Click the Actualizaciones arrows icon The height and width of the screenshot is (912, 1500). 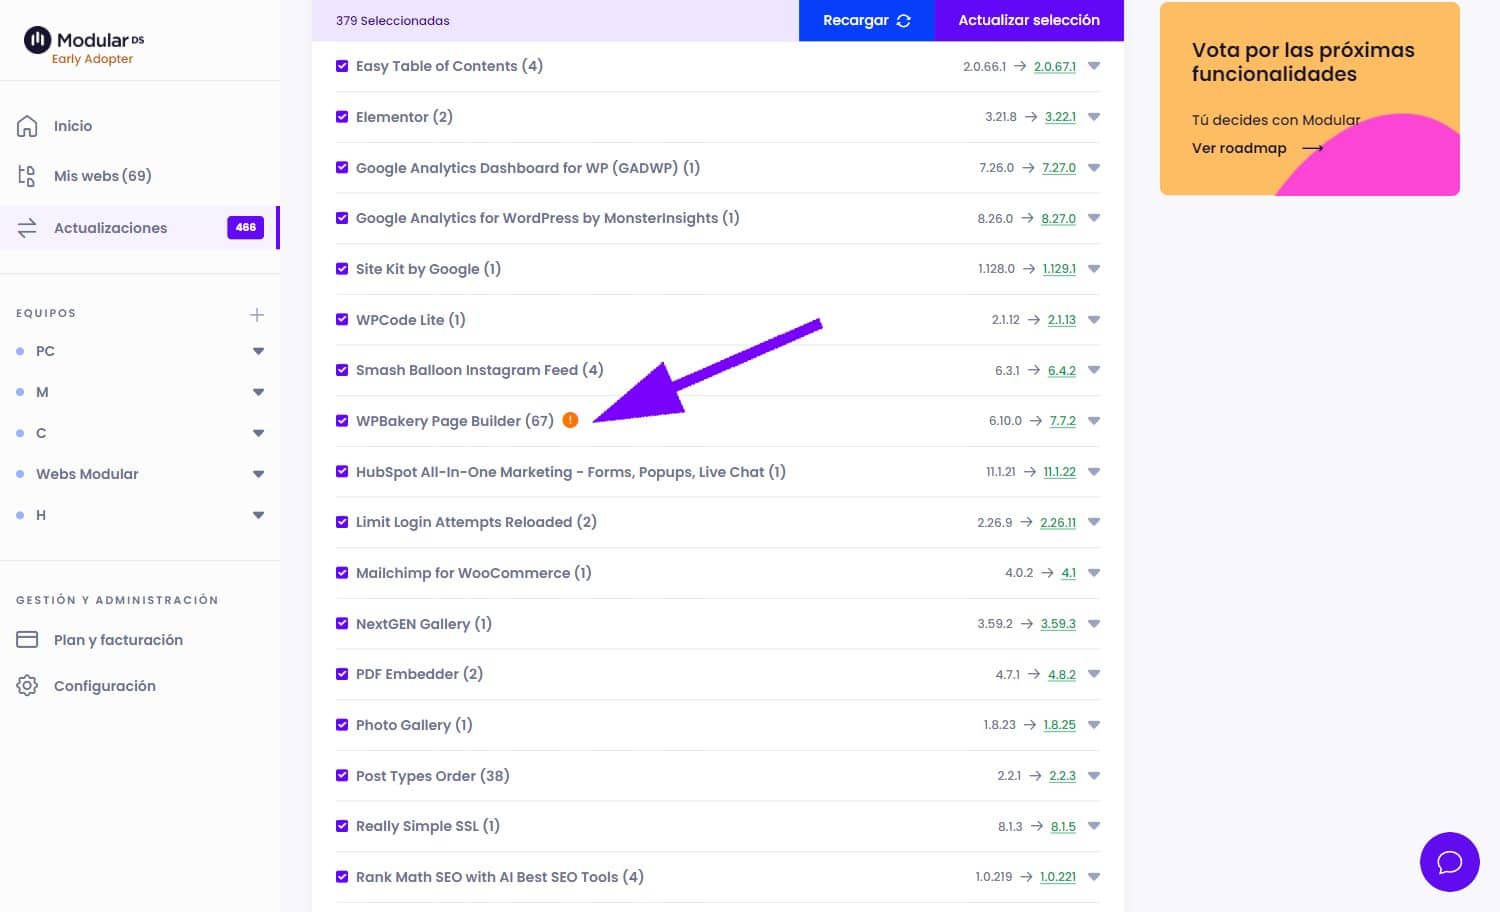point(27,228)
